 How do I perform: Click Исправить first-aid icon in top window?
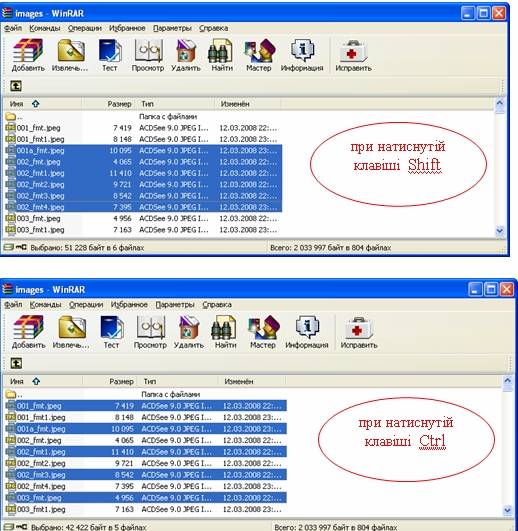353,51
